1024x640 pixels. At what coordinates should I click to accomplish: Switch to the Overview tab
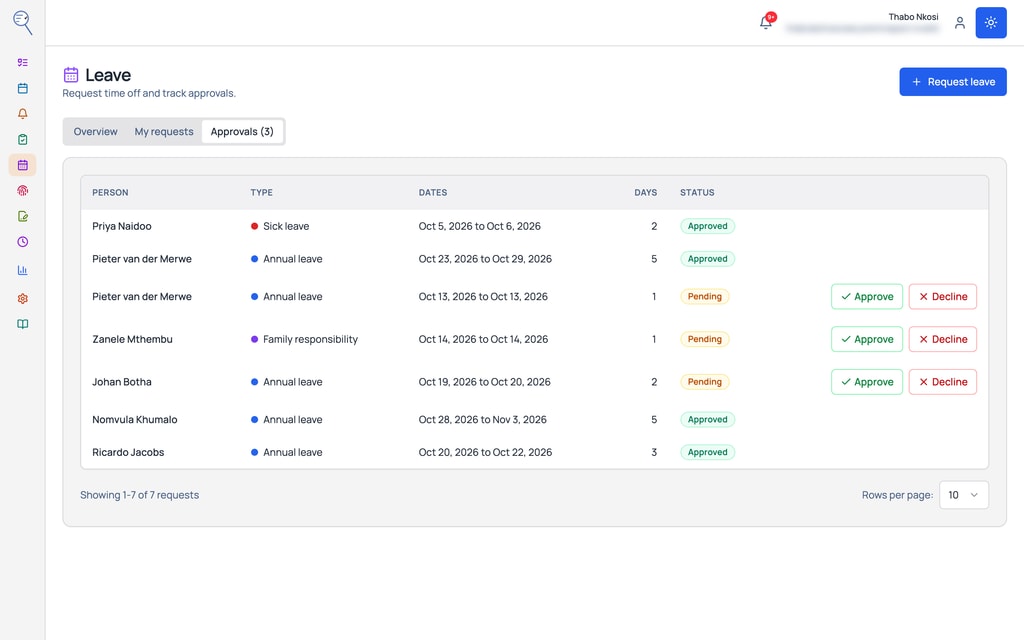[95, 132]
